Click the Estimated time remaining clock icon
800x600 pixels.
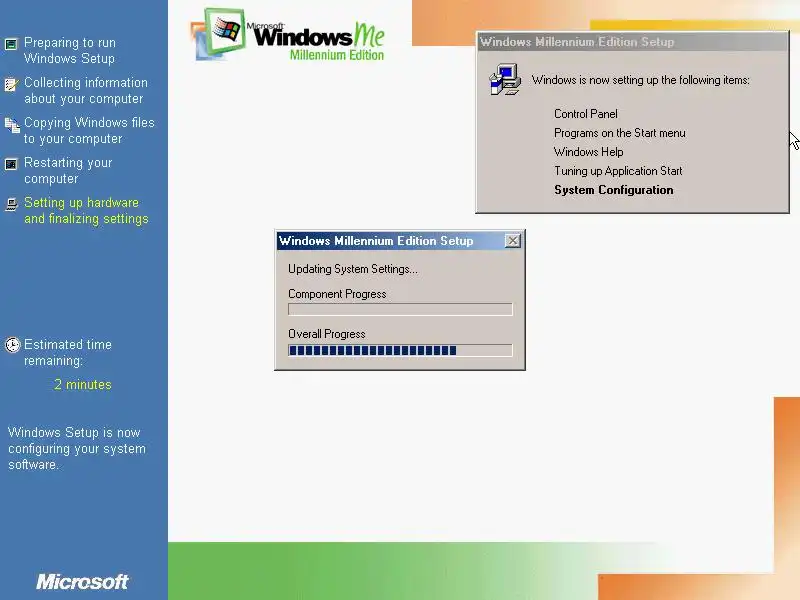point(12,345)
